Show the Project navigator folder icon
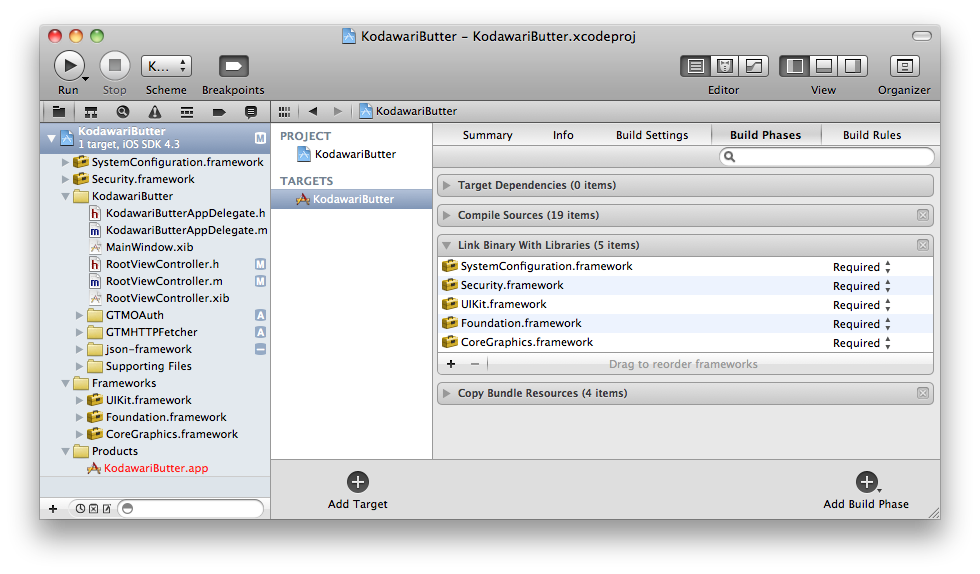 tap(59, 112)
